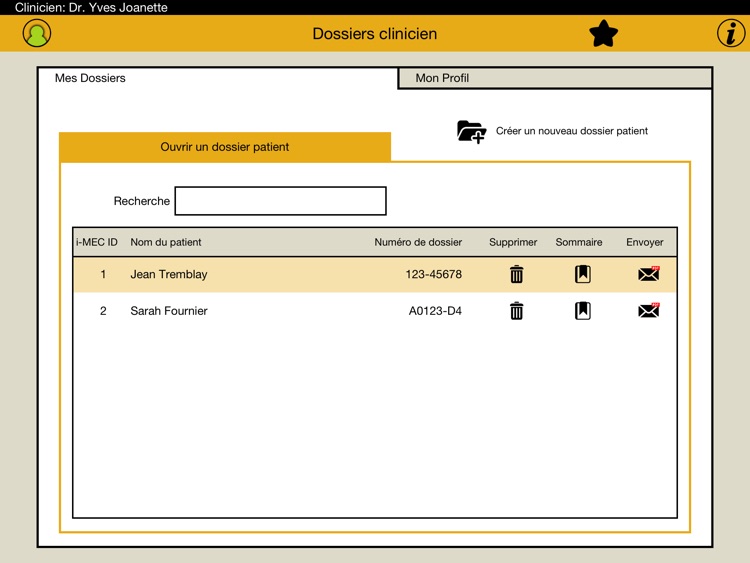The image size is (750, 563).
Task: Select the Ouvrir un dossier patient tab
Action: tap(225, 147)
